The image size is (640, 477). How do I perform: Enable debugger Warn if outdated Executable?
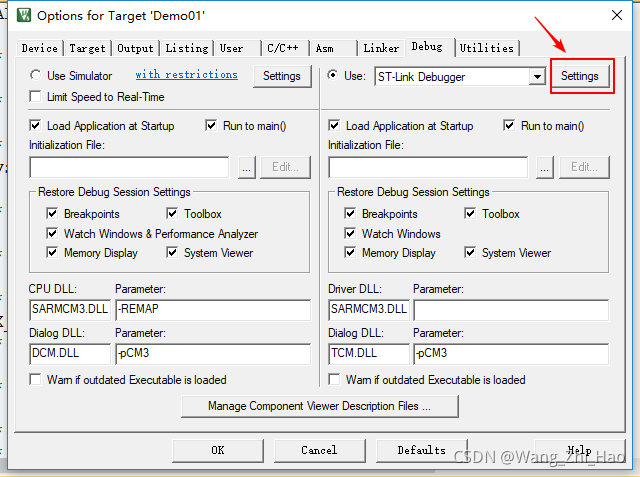pyautogui.click(x=334, y=379)
